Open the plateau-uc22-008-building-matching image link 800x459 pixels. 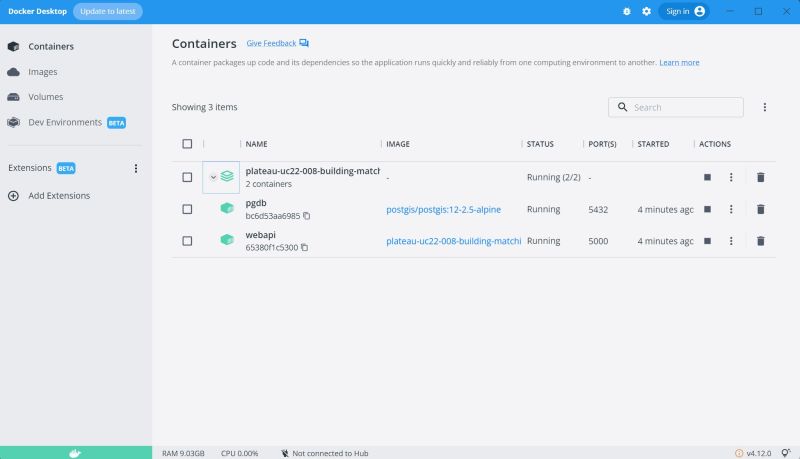coord(454,241)
